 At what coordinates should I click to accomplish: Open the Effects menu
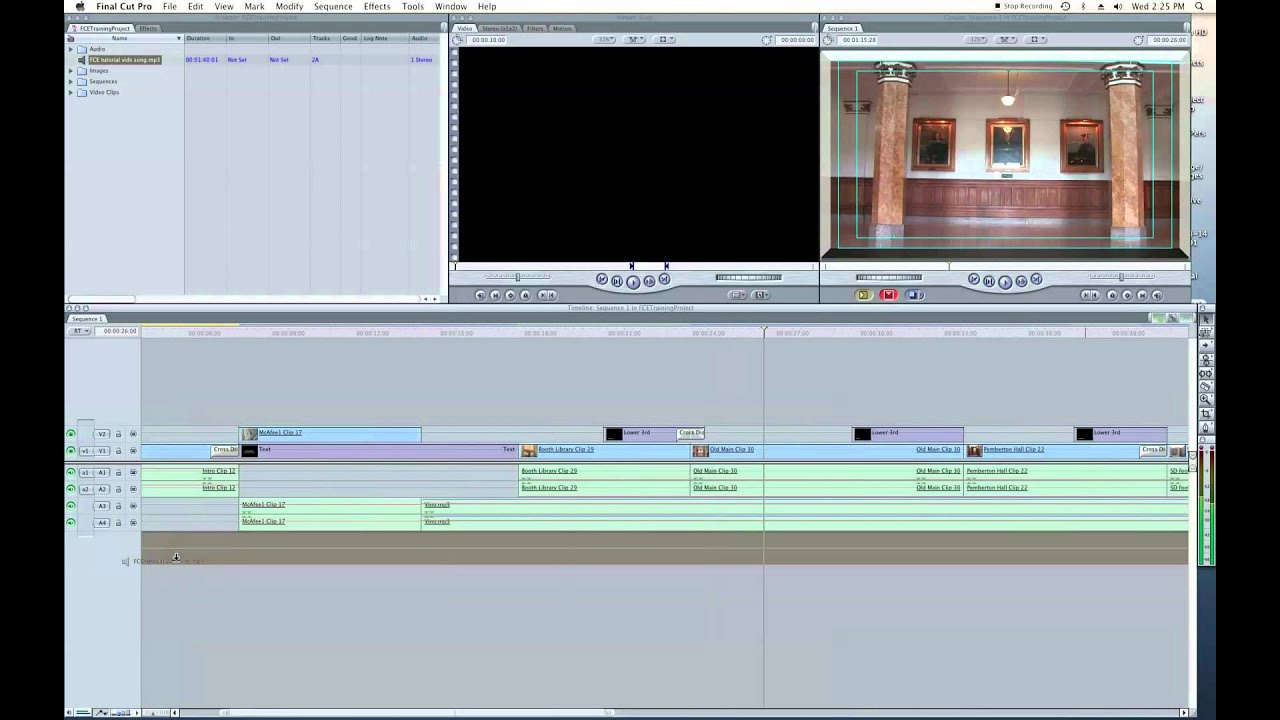point(377,6)
